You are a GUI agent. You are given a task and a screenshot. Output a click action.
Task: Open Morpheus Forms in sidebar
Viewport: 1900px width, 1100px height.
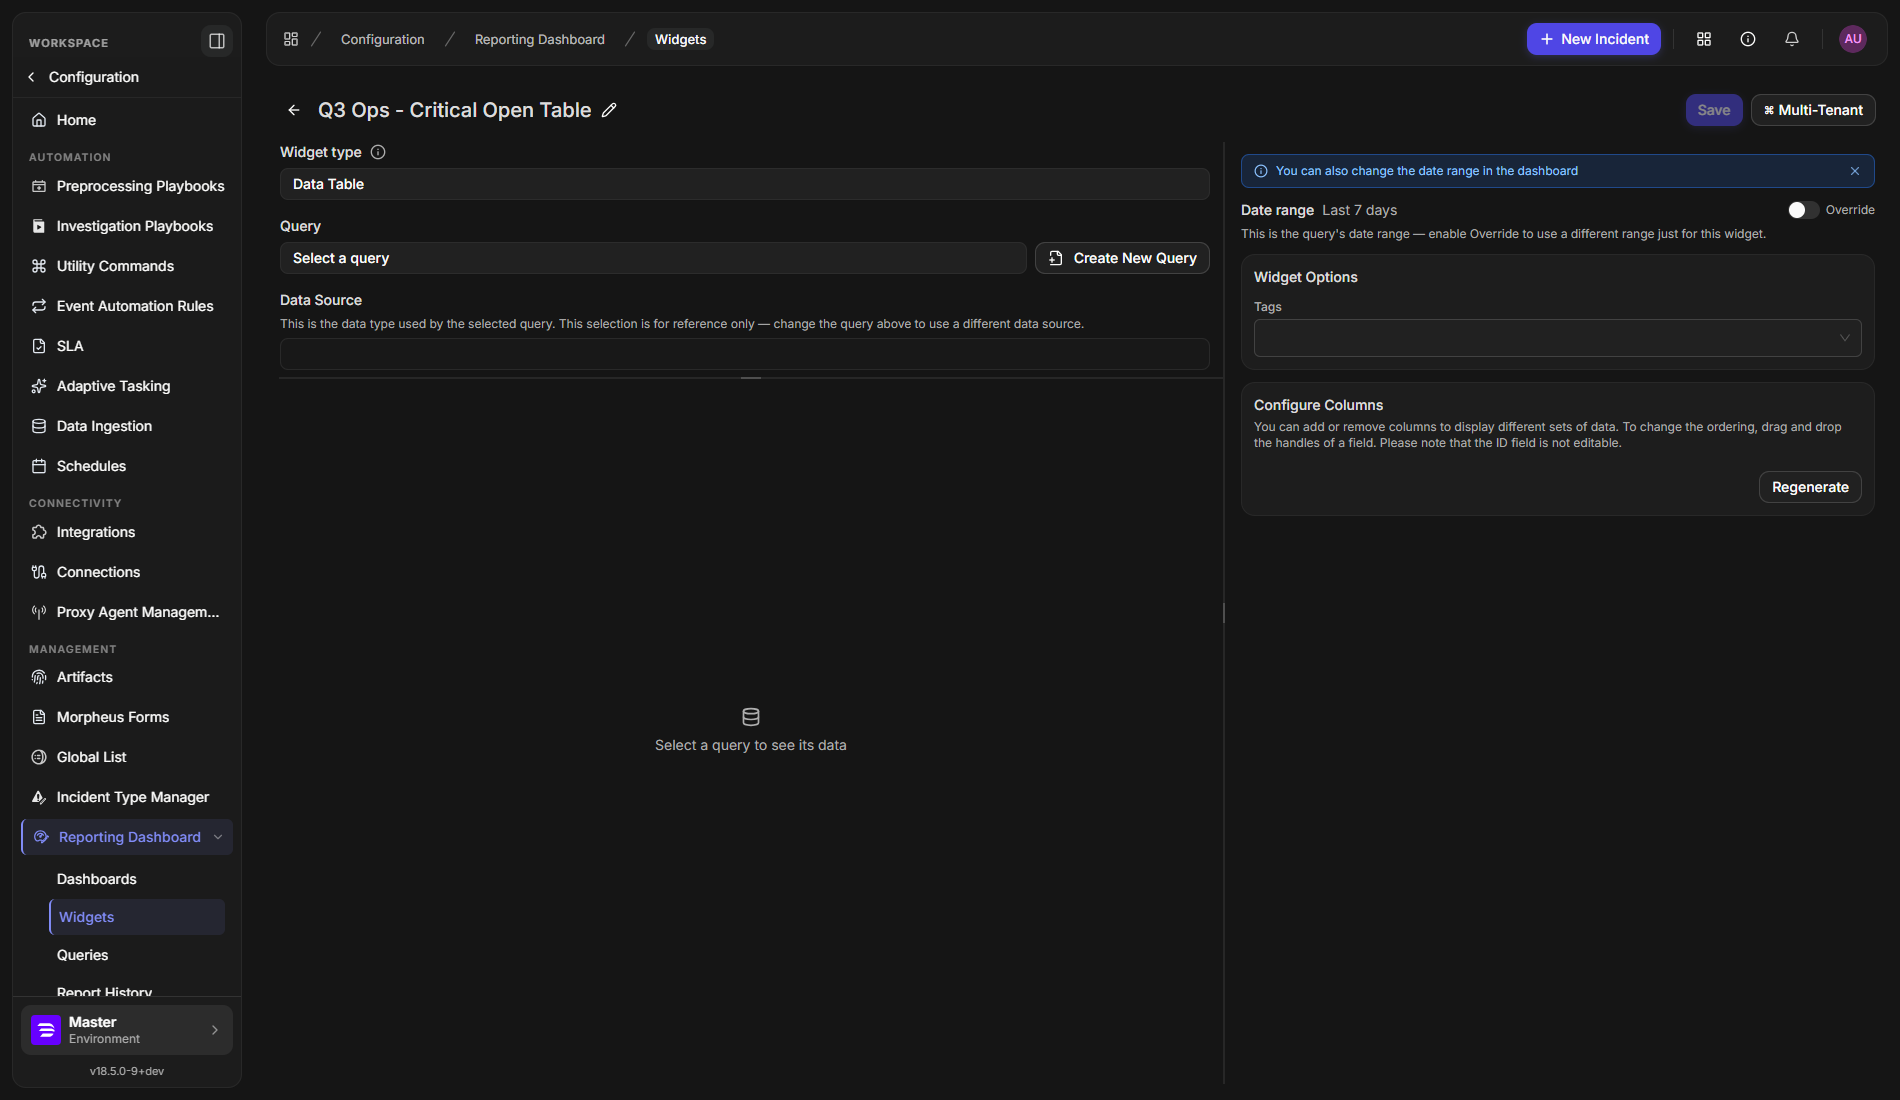[127, 717]
